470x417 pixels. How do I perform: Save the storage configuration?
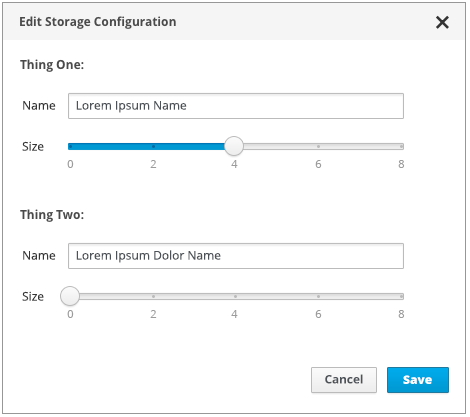point(418,380)
